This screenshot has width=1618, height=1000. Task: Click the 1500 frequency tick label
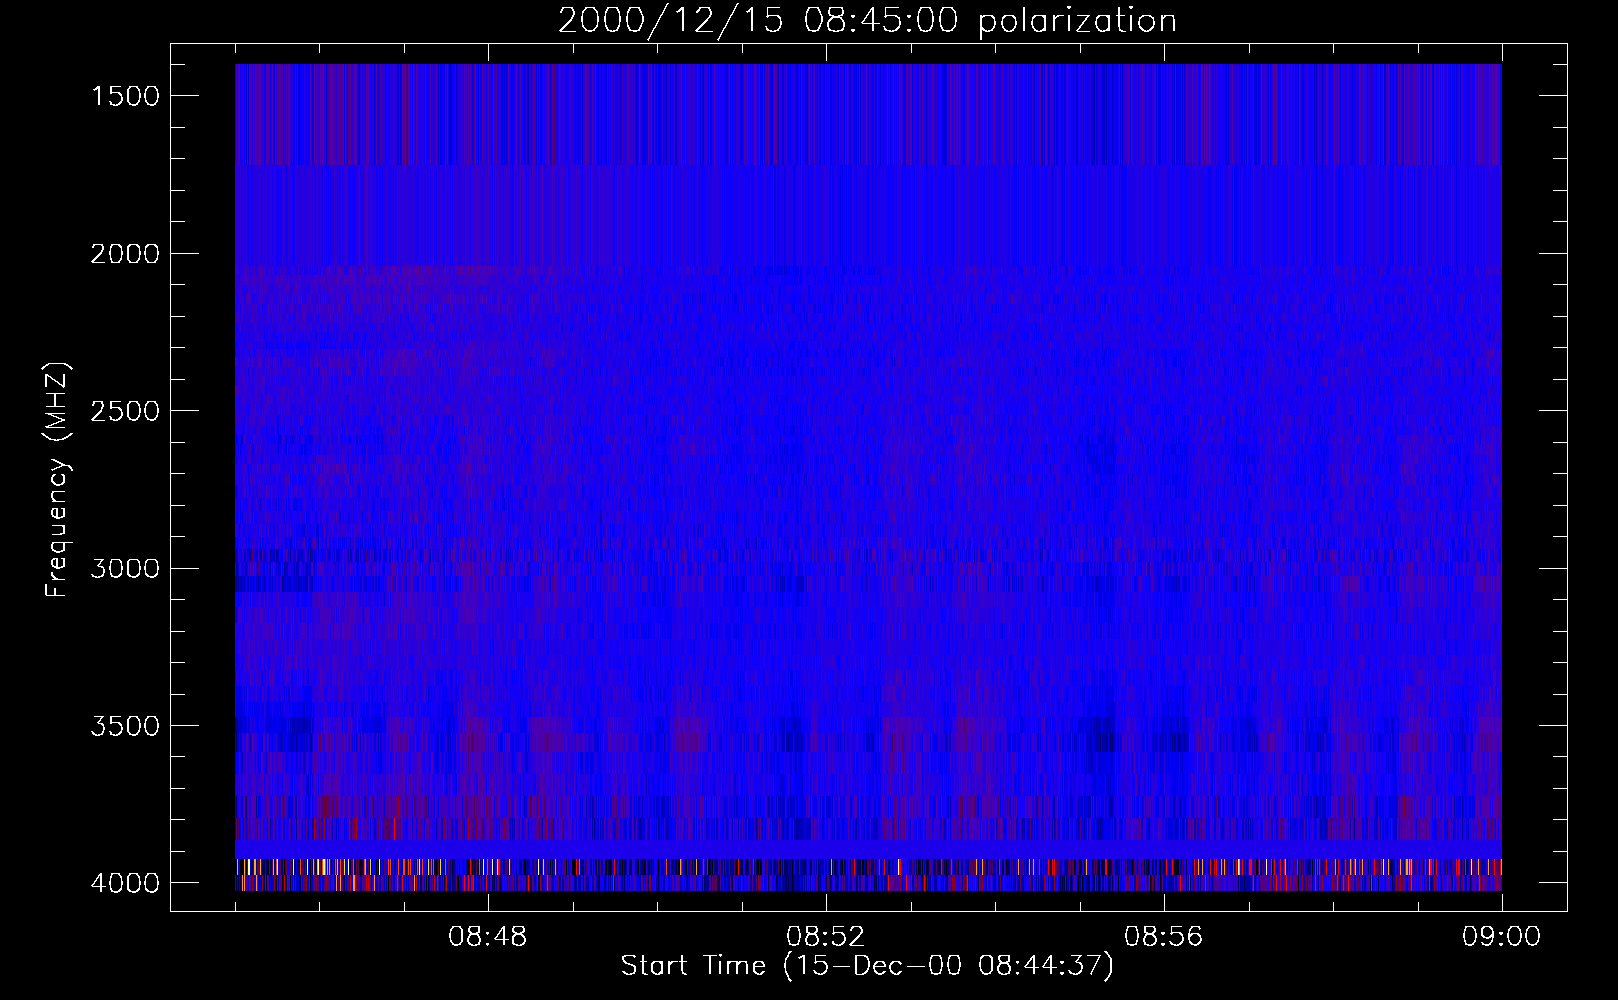pos(125,95)
